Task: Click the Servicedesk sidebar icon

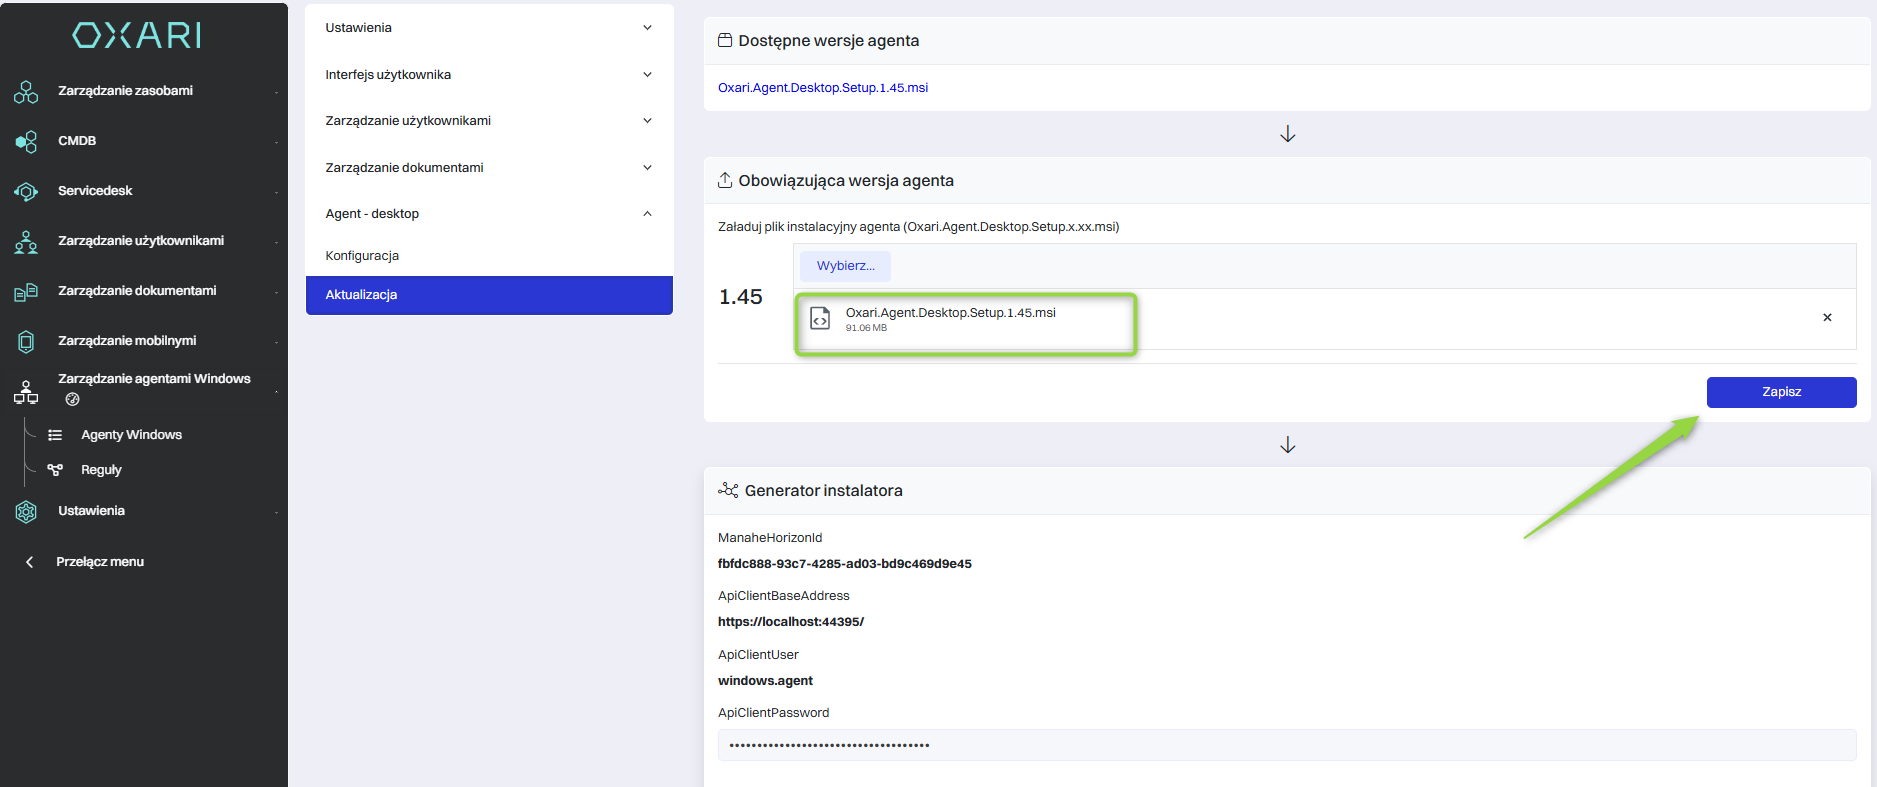Action: point(26,192)
